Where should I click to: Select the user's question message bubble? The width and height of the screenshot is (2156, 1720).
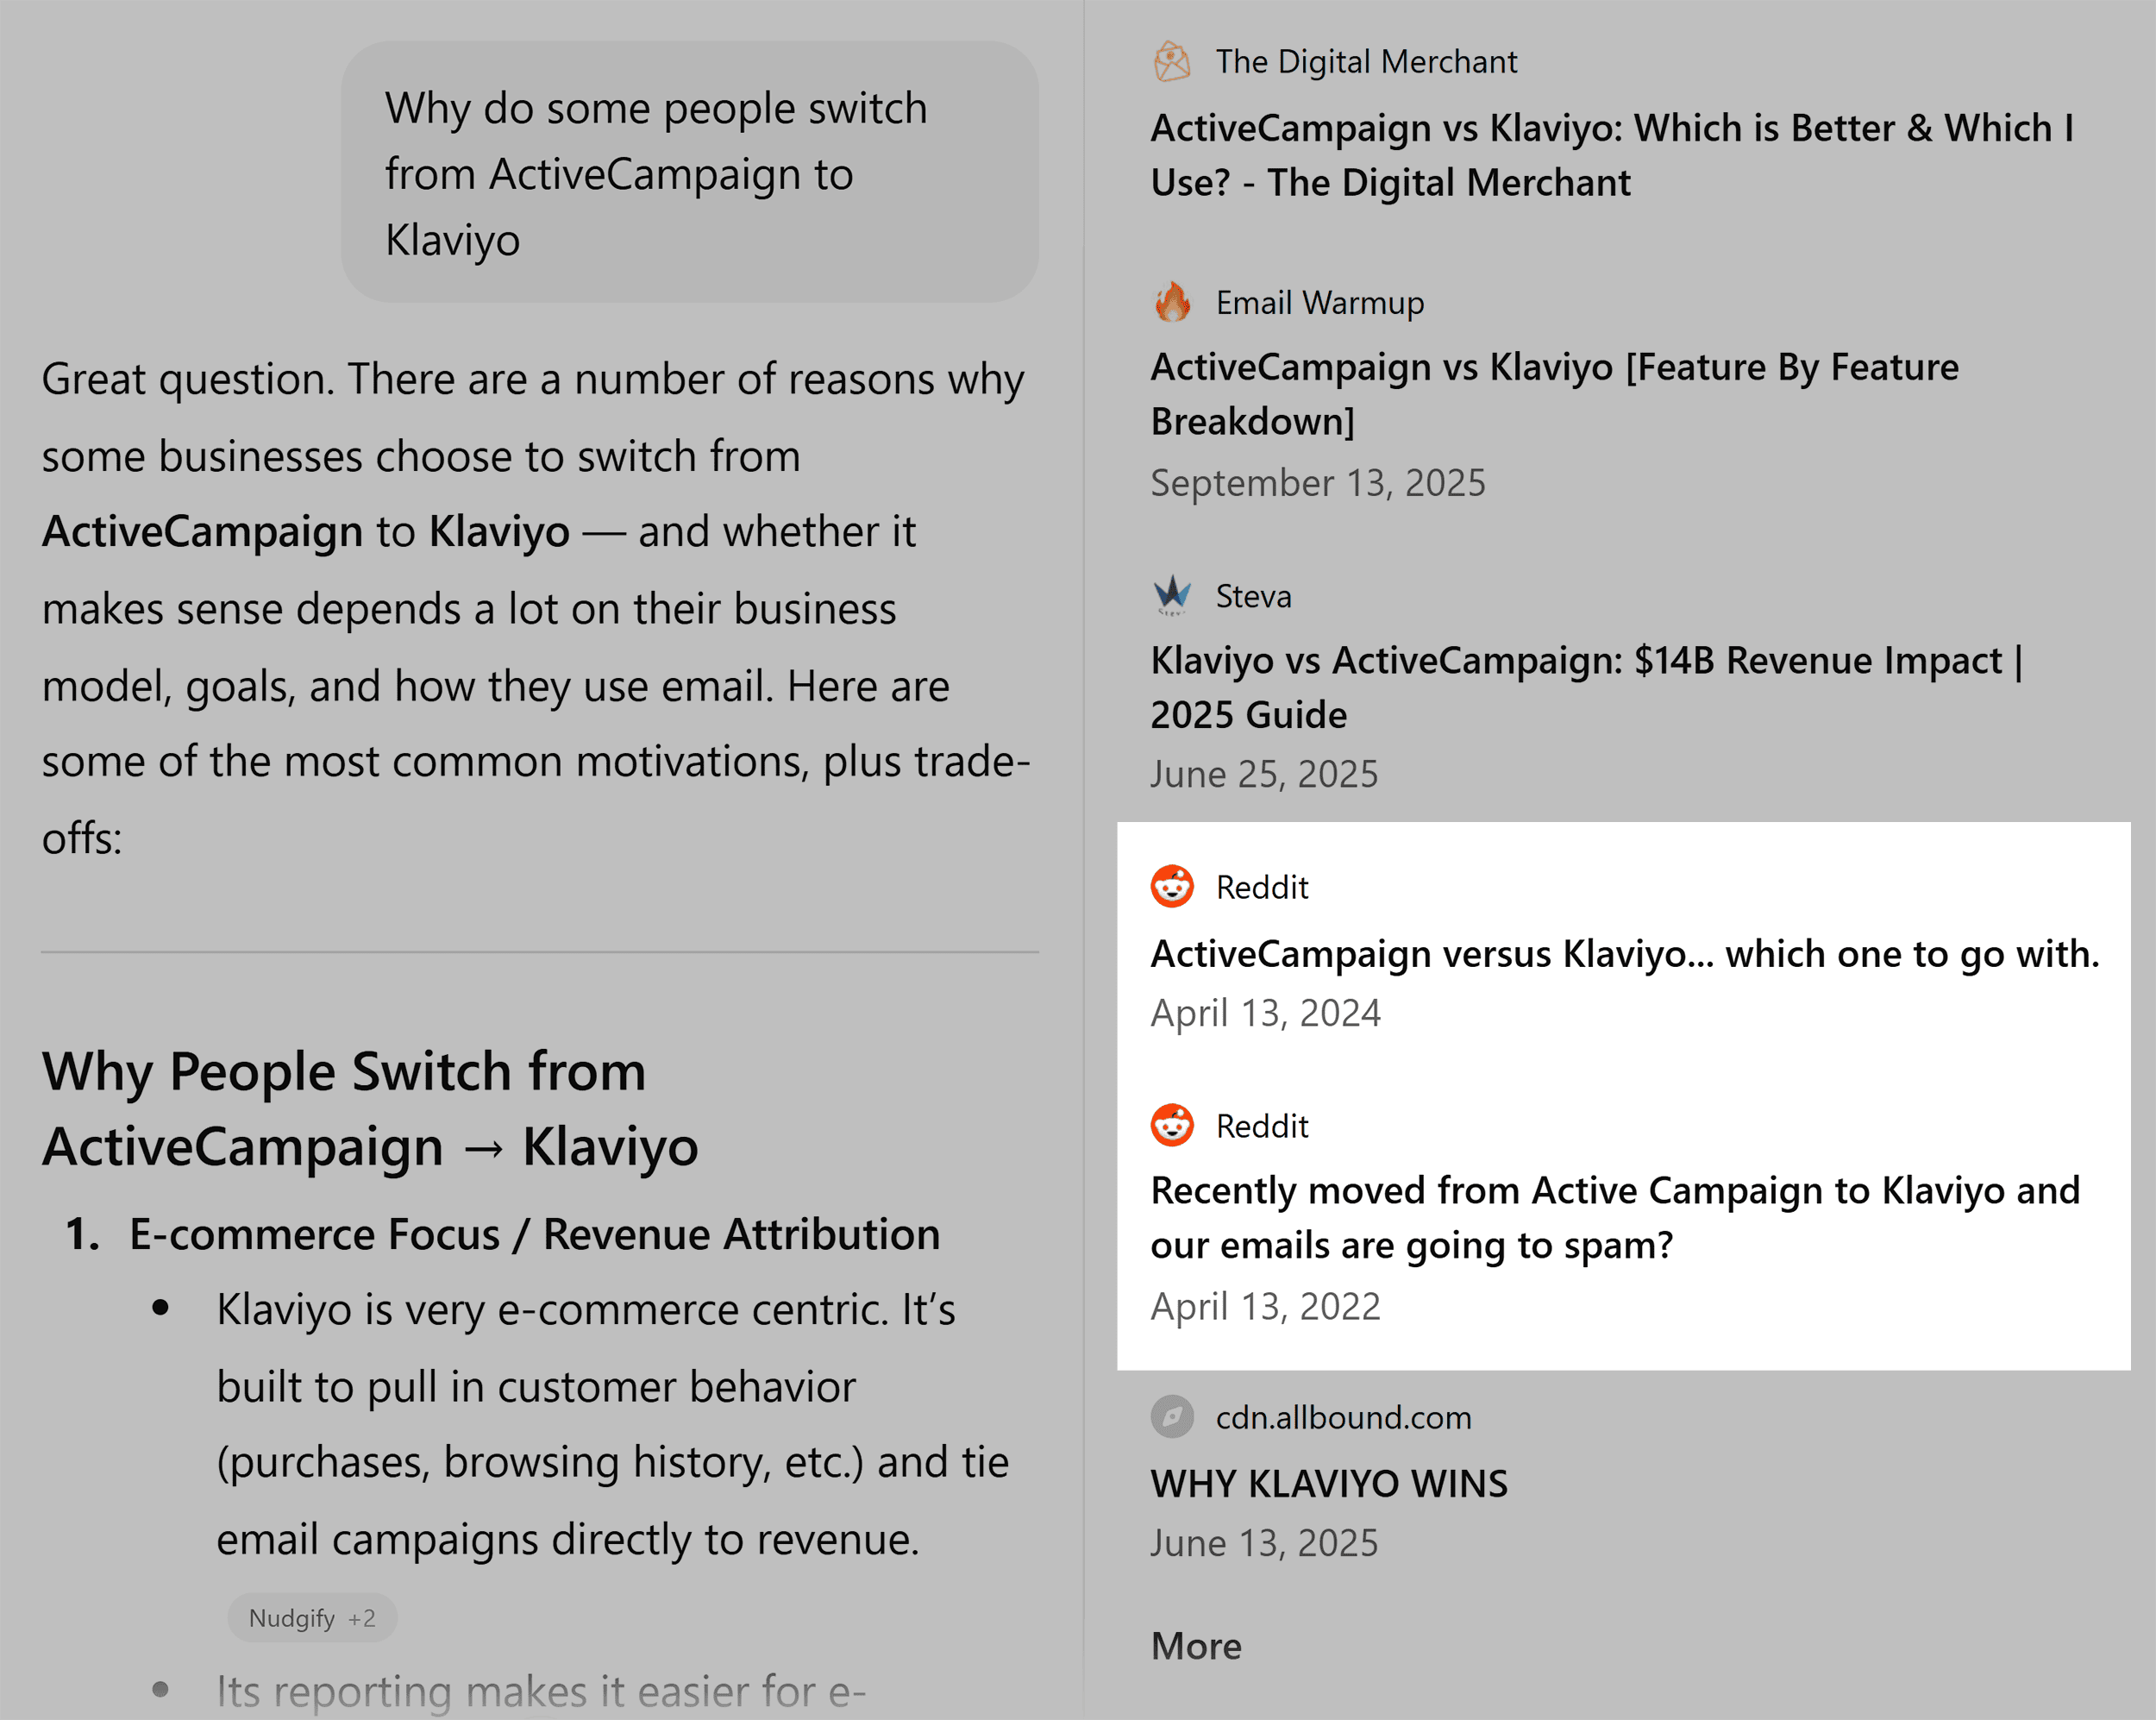[x=689, y=172]
